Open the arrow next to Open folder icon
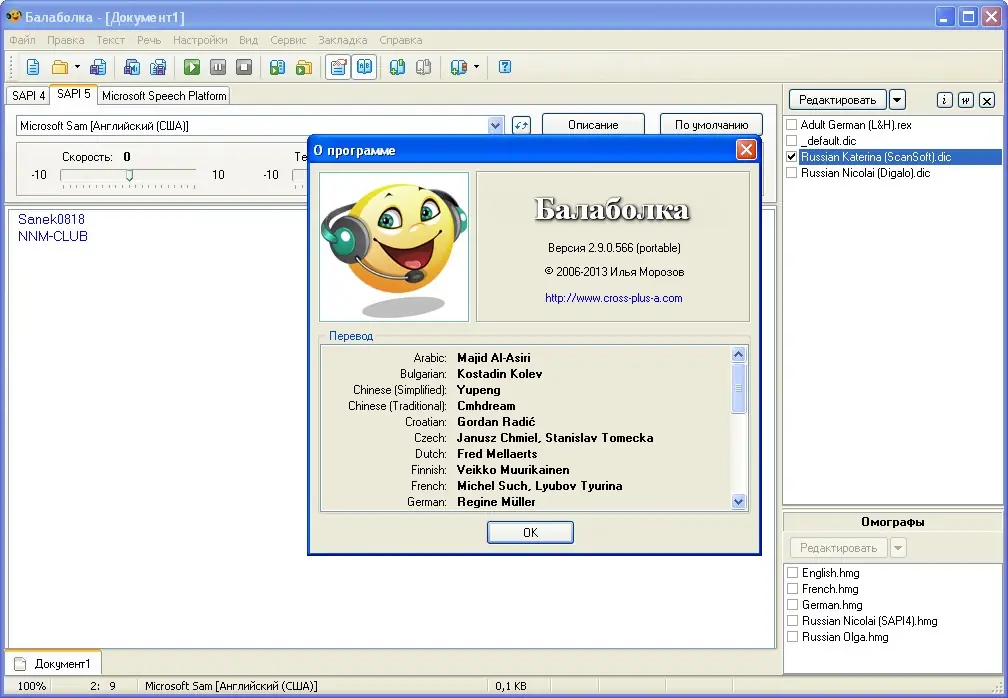 point(77,67)
